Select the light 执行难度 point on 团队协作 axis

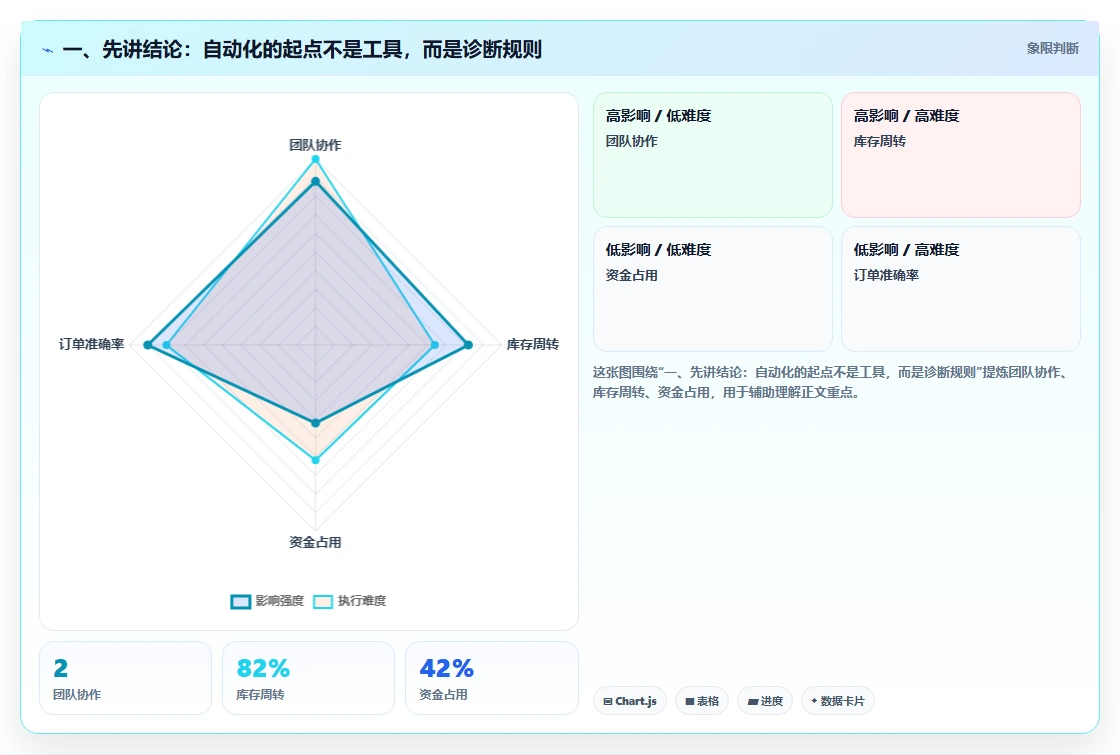pos(315,159)
